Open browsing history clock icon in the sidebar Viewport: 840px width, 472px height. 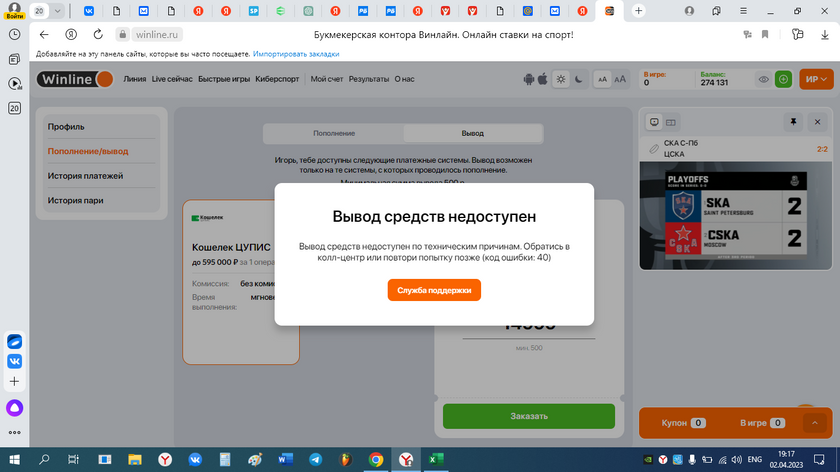click(14, 34)
